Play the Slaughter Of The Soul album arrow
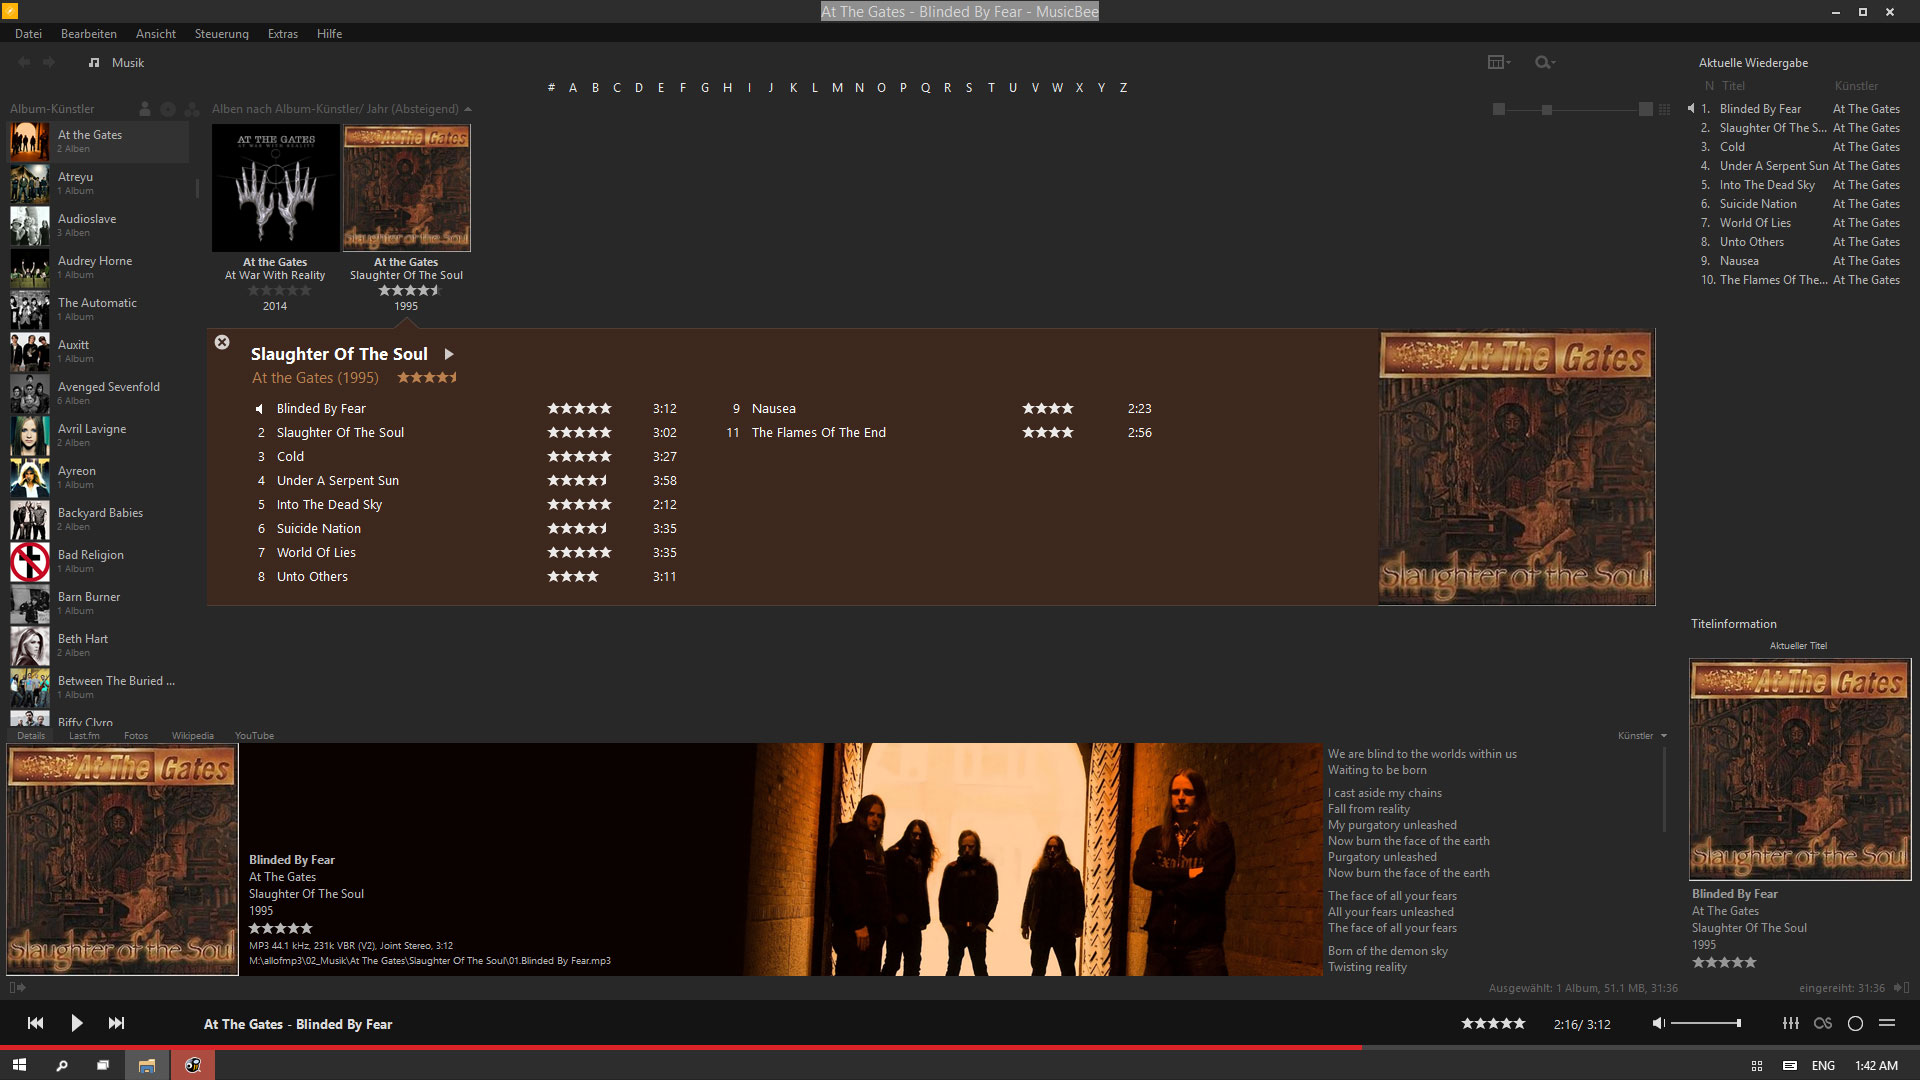The image size is (1920, 1080). tap(449, 354)
